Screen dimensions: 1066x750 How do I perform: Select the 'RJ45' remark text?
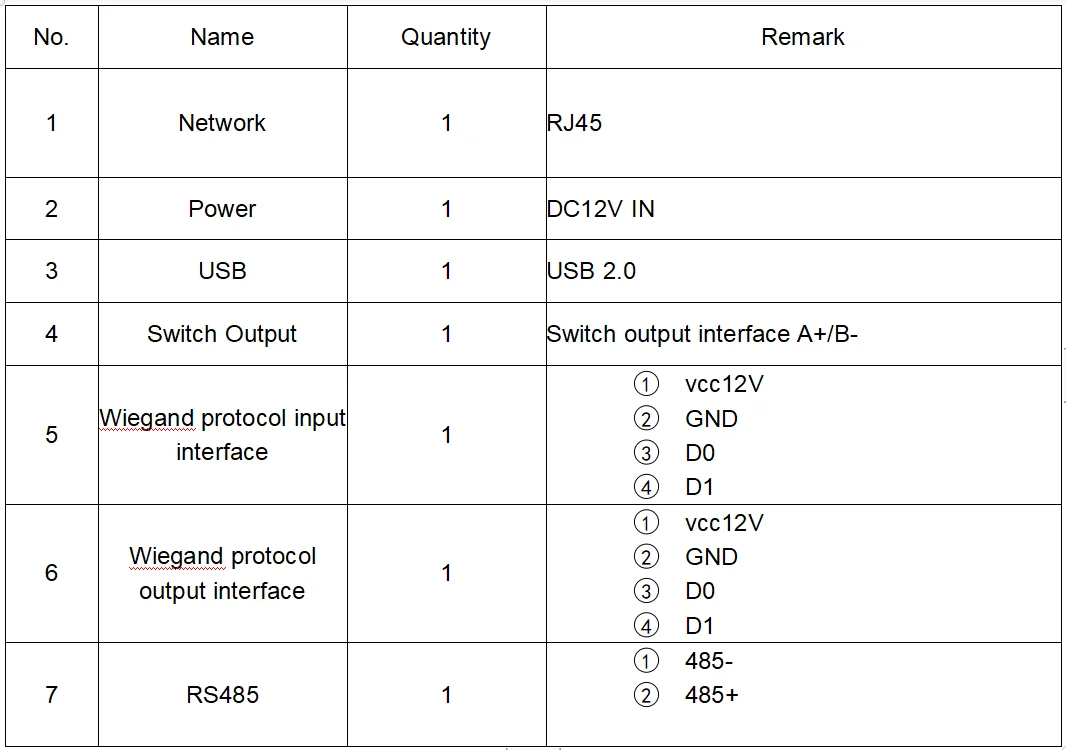tap(574, 123)
